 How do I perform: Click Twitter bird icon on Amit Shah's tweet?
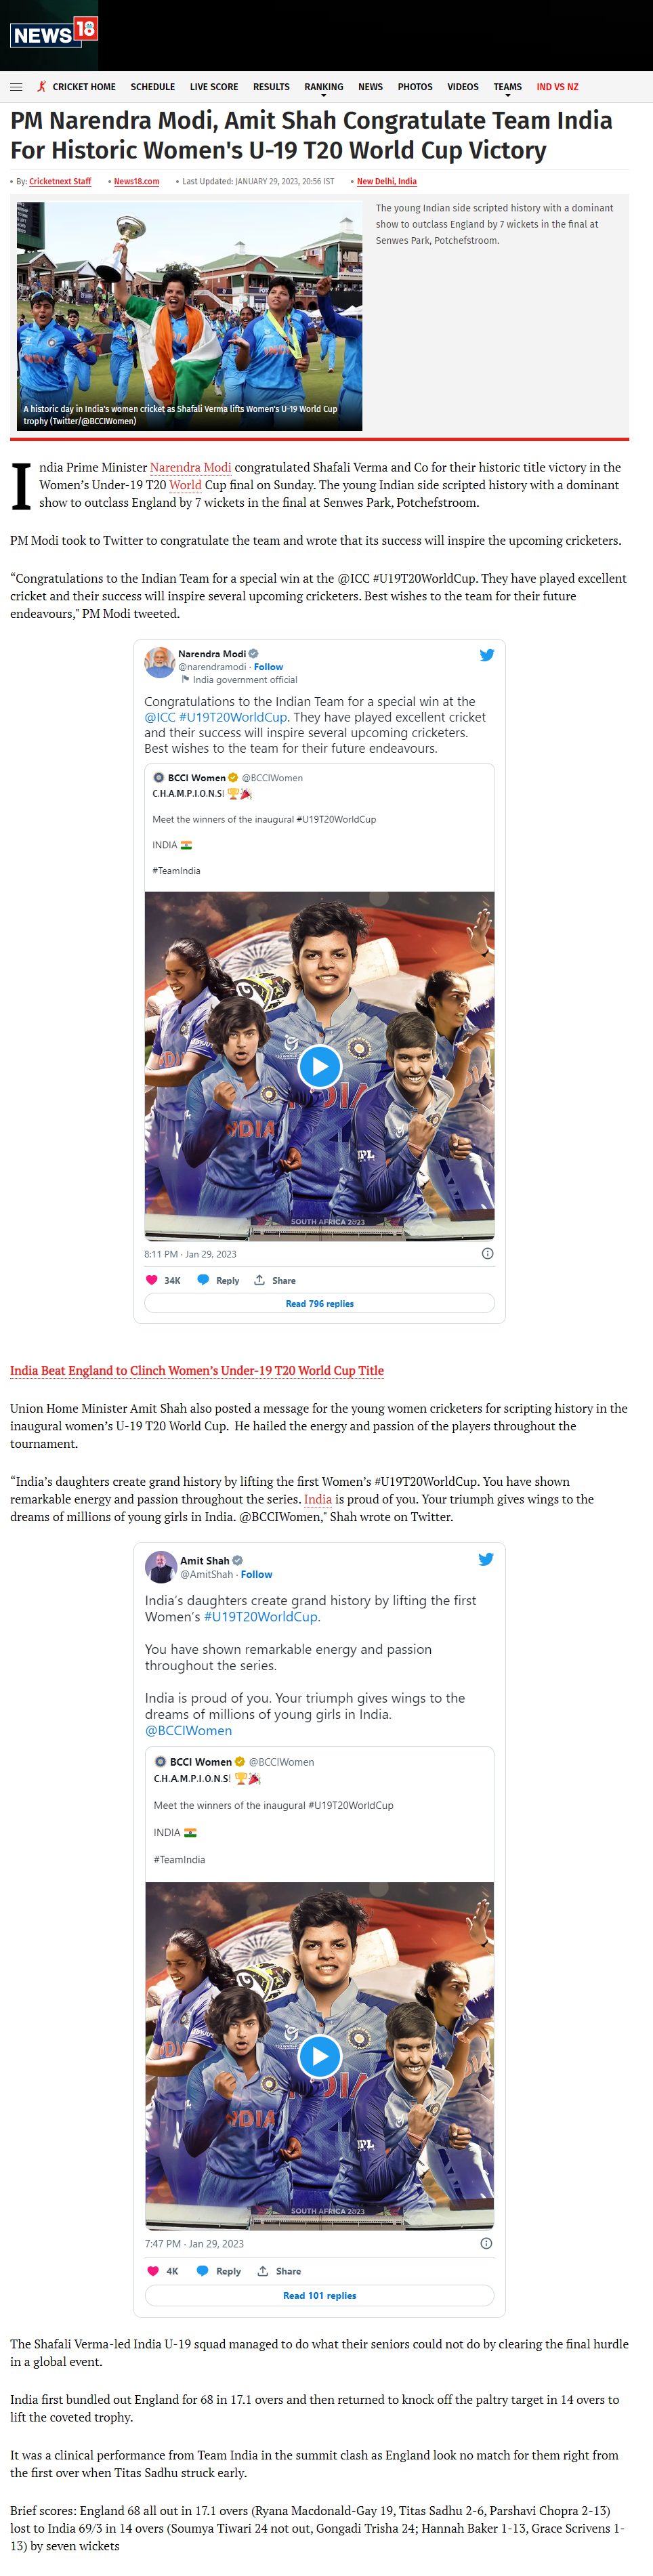pos(486,1559)
